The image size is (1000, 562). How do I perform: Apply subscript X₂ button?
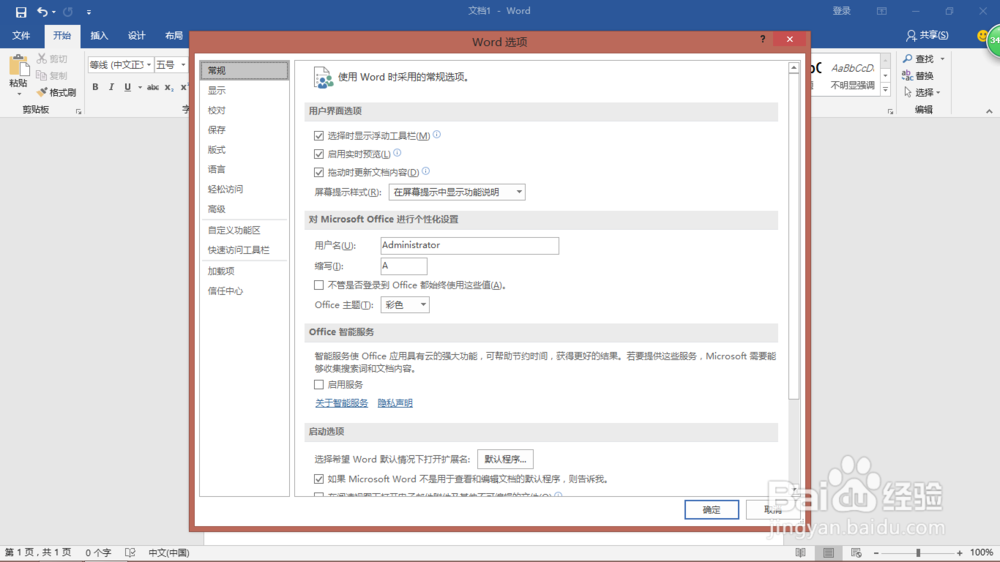click(x=168, y=87)
